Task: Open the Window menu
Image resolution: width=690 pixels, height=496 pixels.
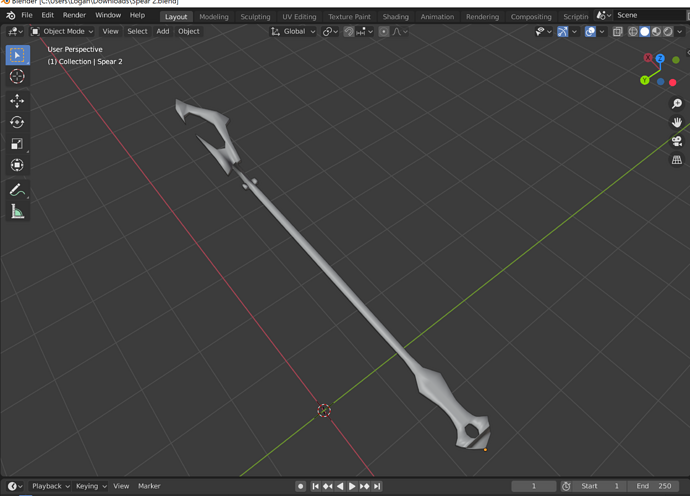Action: [x=108, y=15]
